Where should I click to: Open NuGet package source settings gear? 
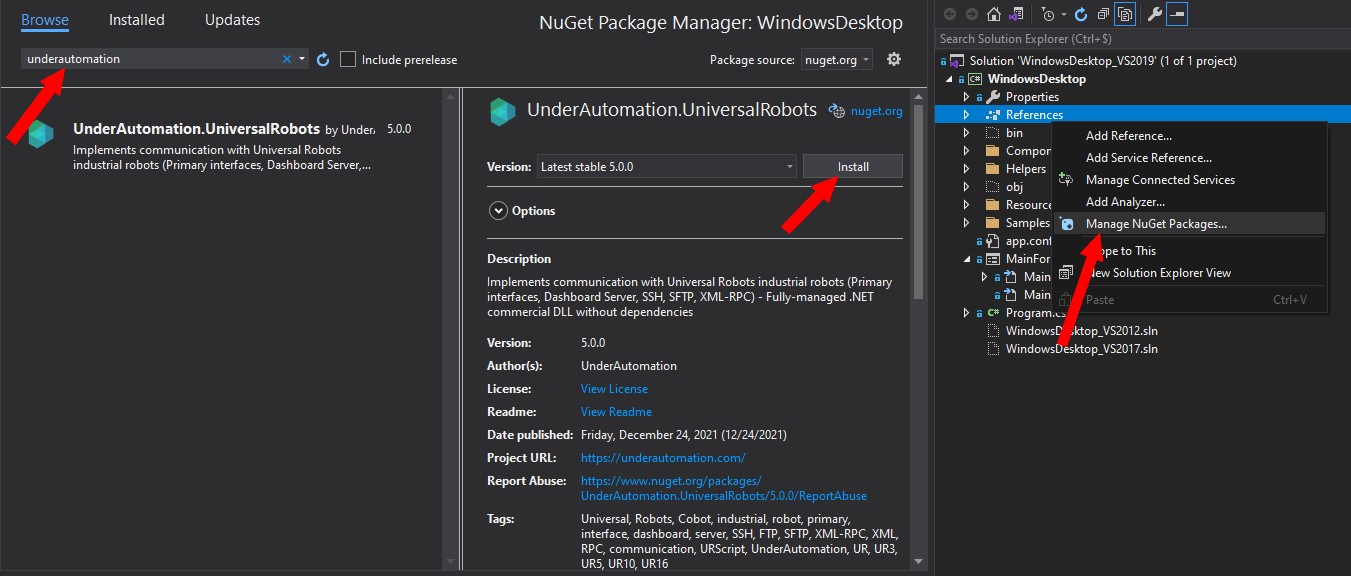894,59
